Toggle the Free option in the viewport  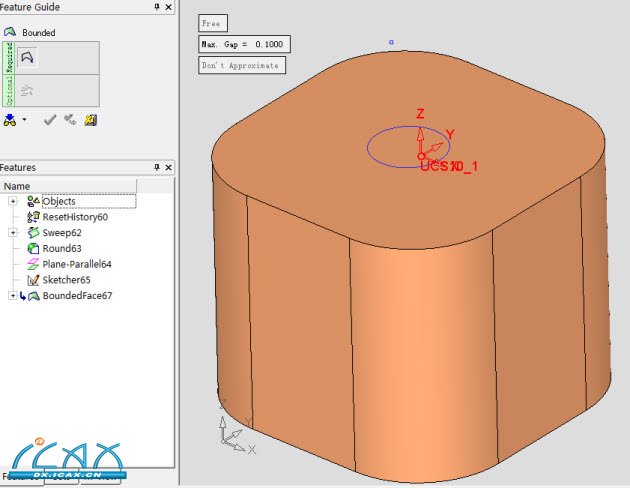[212, 23]
